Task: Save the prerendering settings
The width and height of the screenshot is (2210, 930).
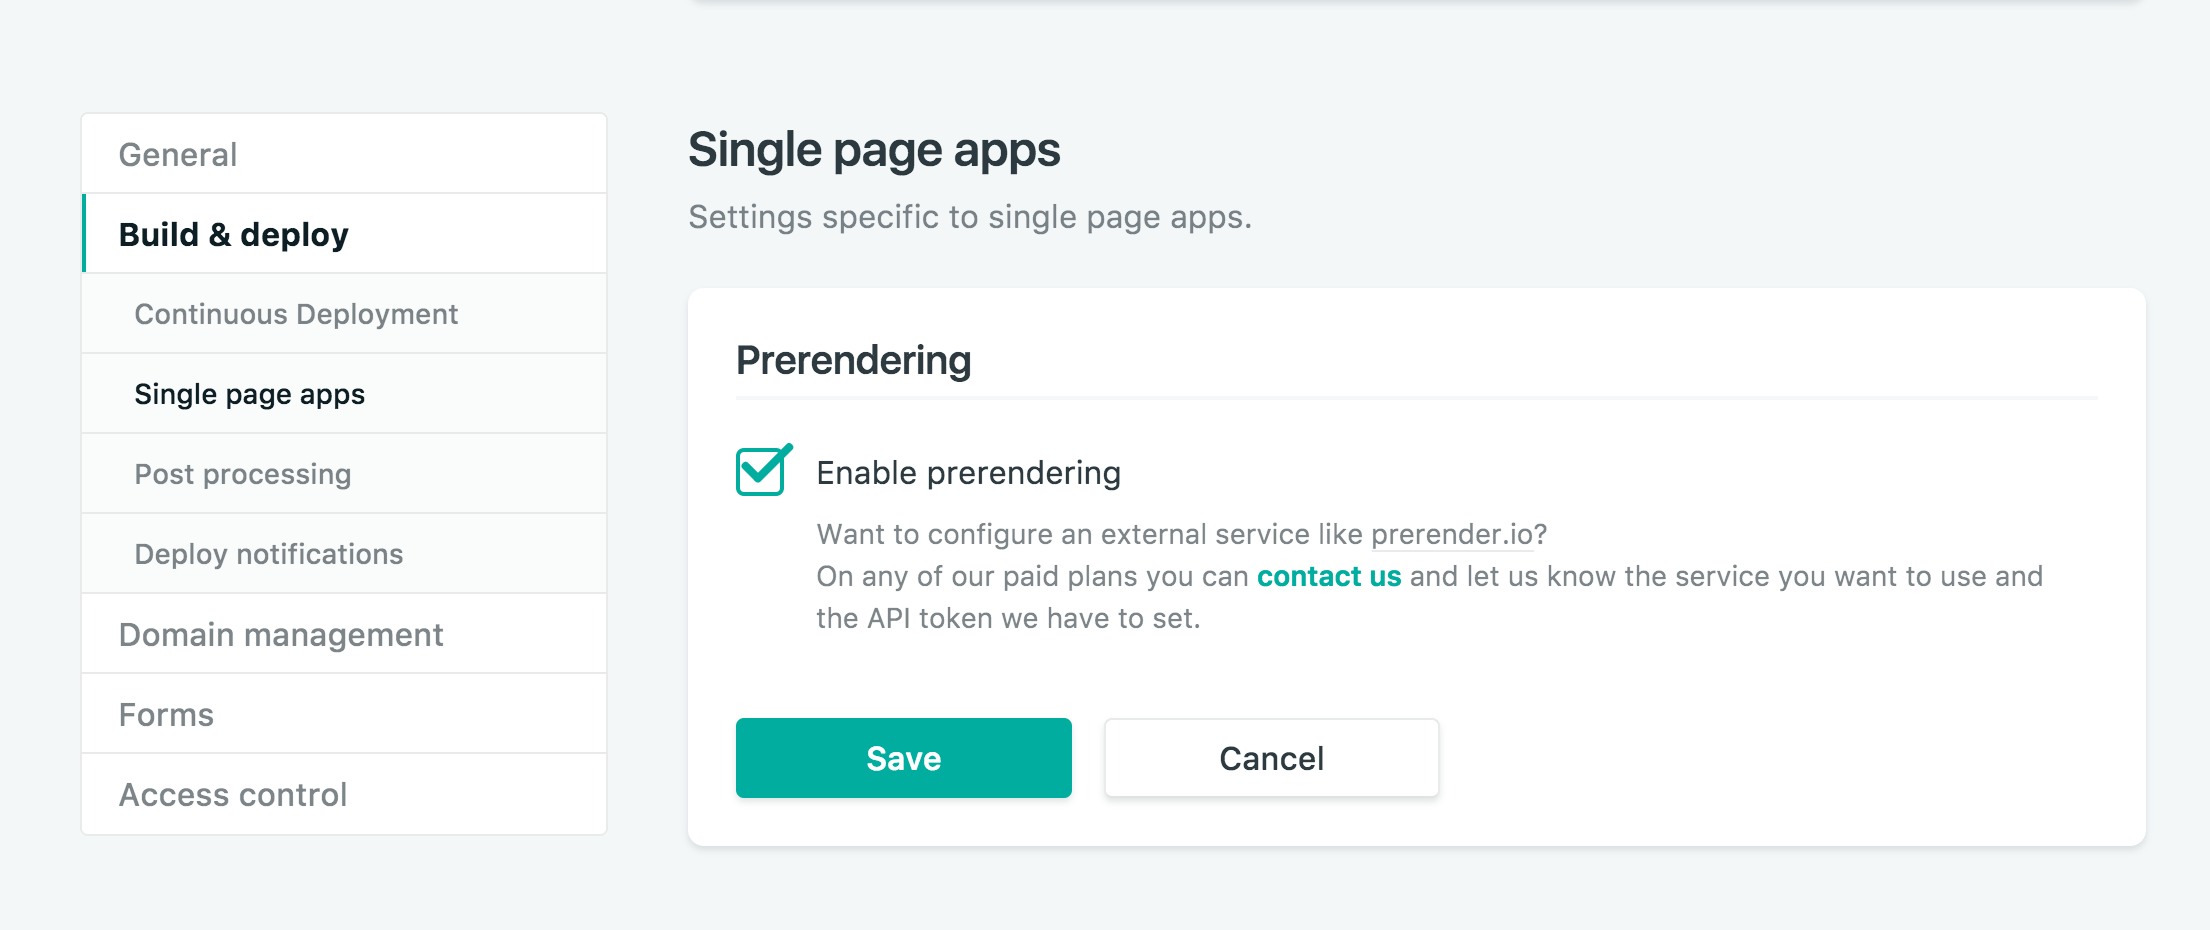Action: coord(902,757)
